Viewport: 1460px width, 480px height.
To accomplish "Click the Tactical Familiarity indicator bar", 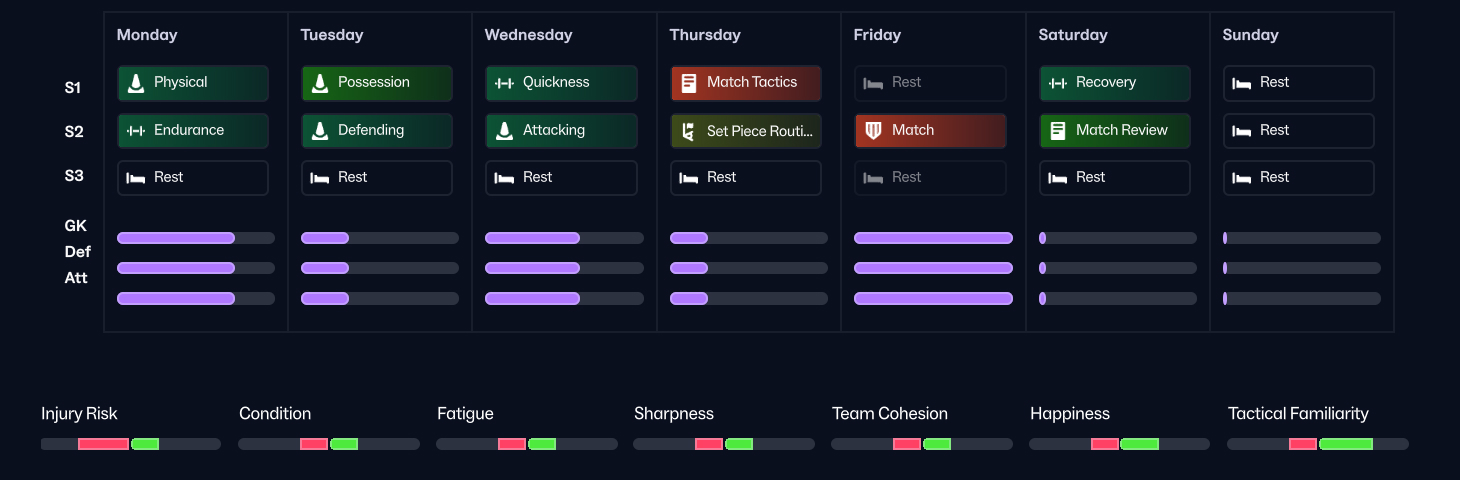I will tap(1318, 444).
